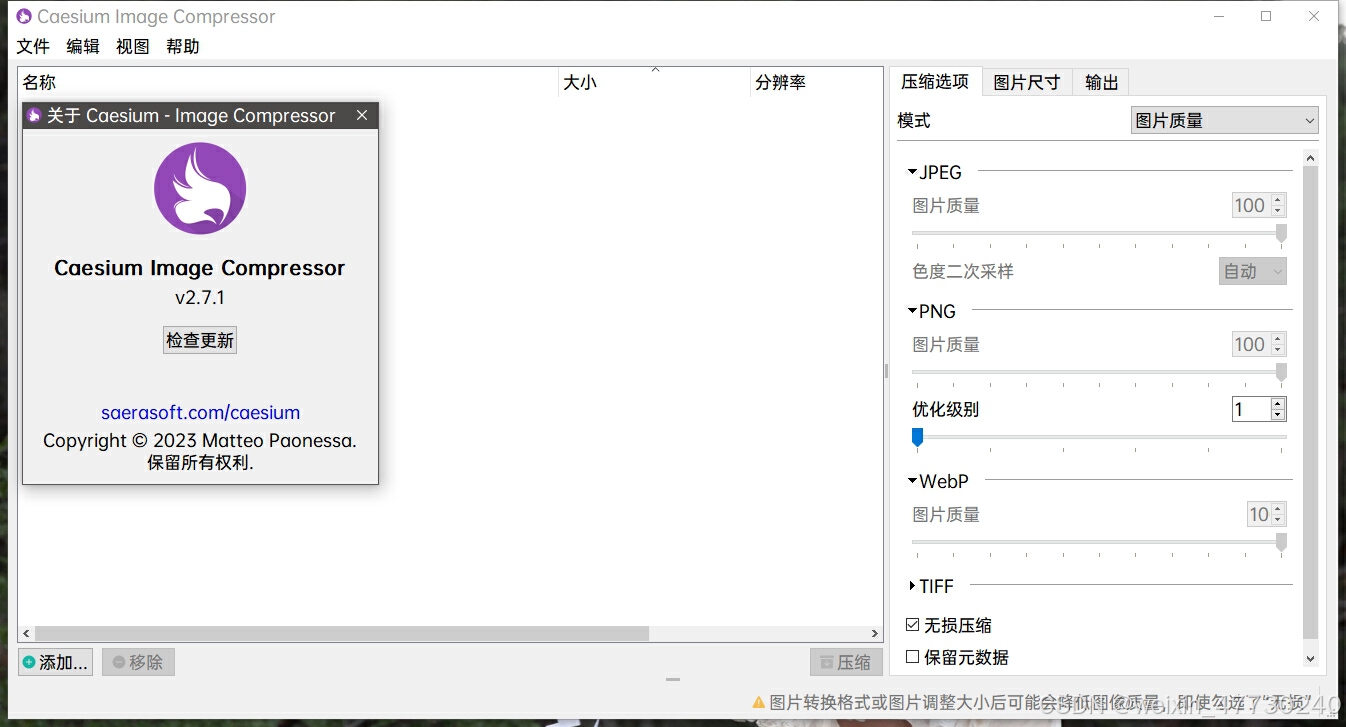The image size is (1346, 727).
Task: Open the 编辑 menu
Action: [83, 46]
